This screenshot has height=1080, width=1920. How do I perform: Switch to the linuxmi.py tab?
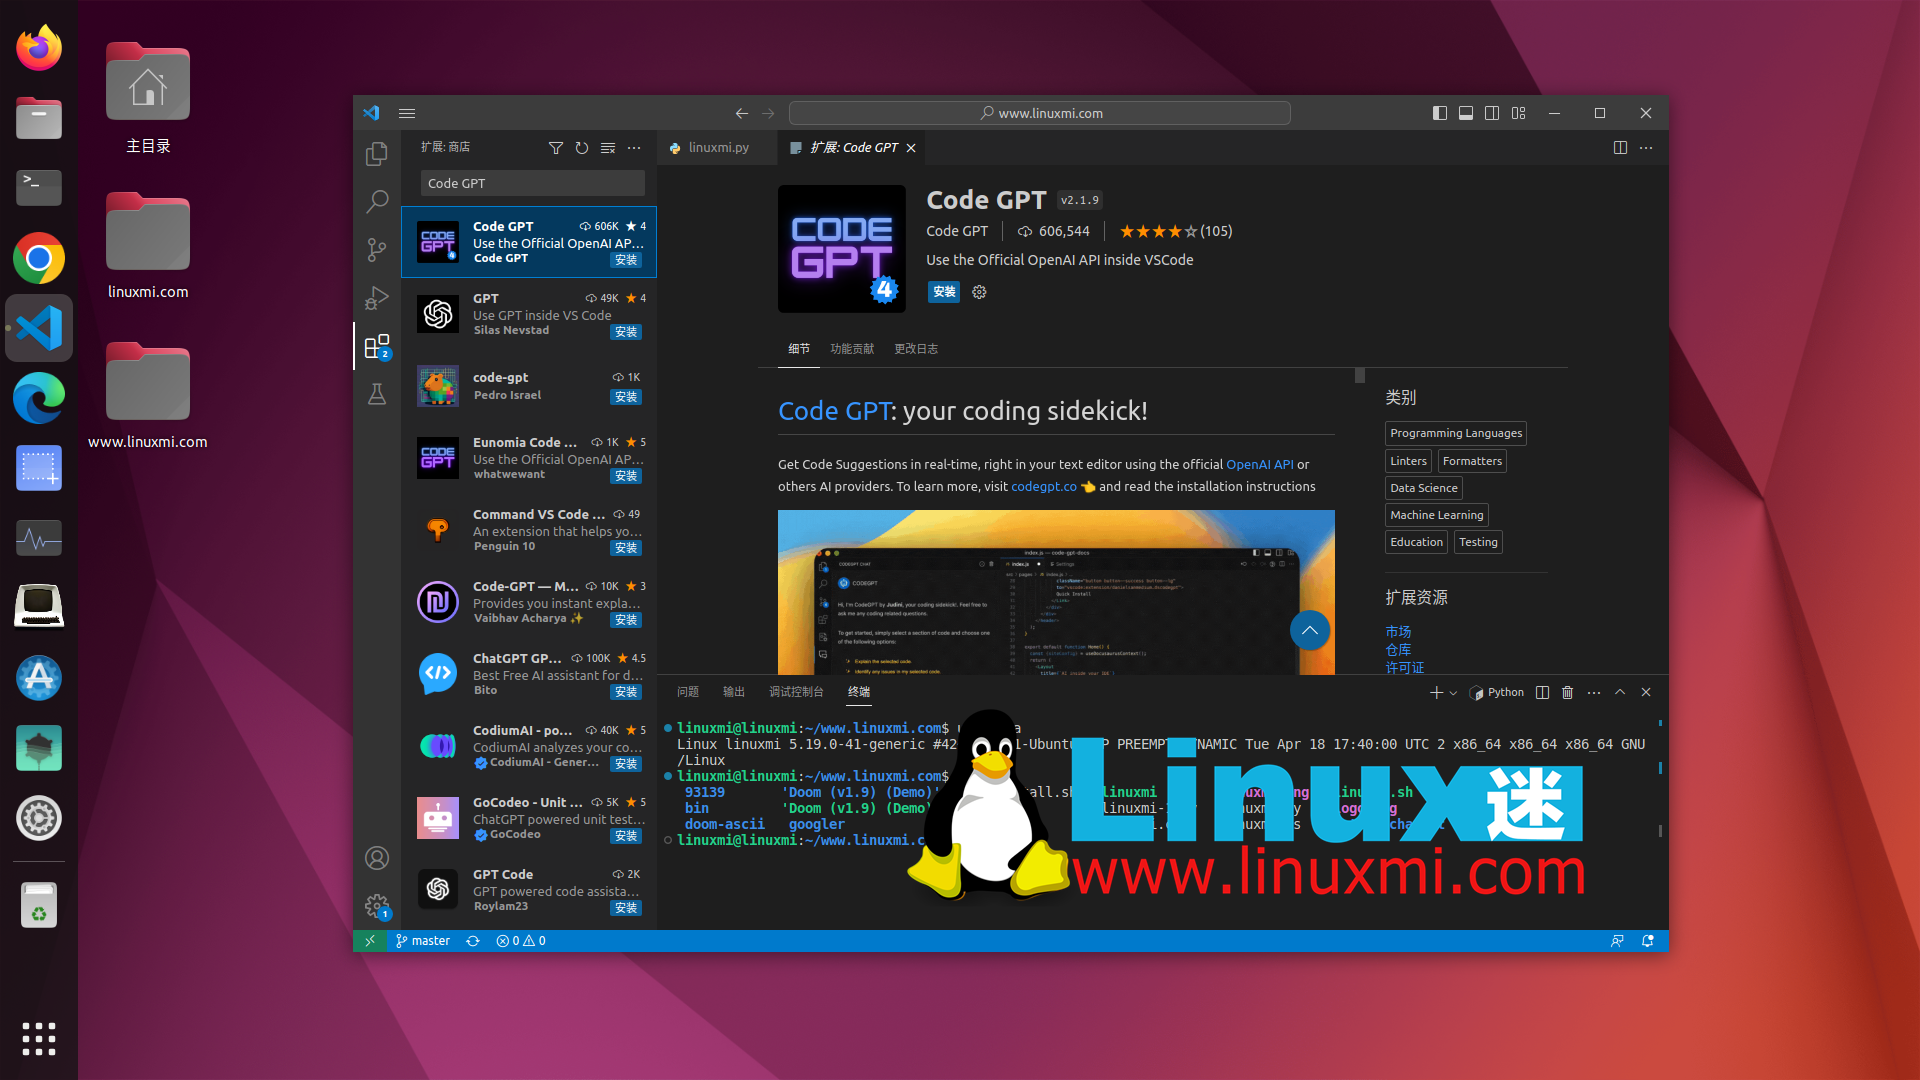[x=716, y=147]
